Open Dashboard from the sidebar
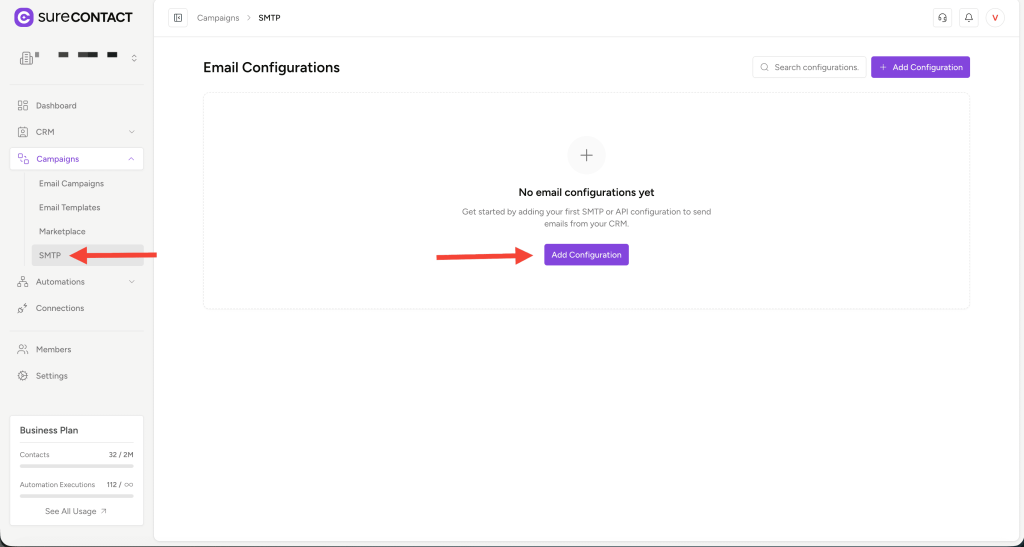The image size is (1024, 547). pyautogui.click(x=56, y=106)
